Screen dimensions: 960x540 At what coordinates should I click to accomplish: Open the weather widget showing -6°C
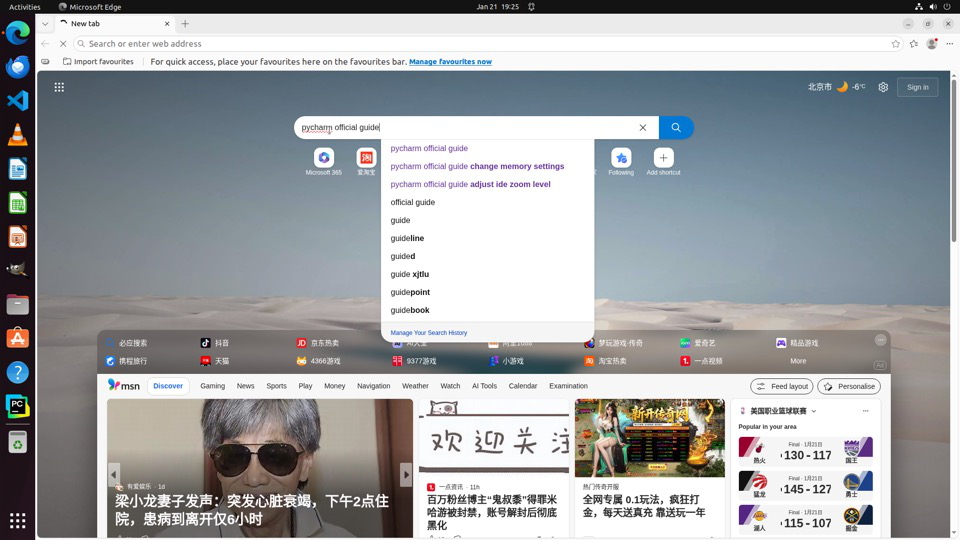pyautogui.click(x=836, y=87)
